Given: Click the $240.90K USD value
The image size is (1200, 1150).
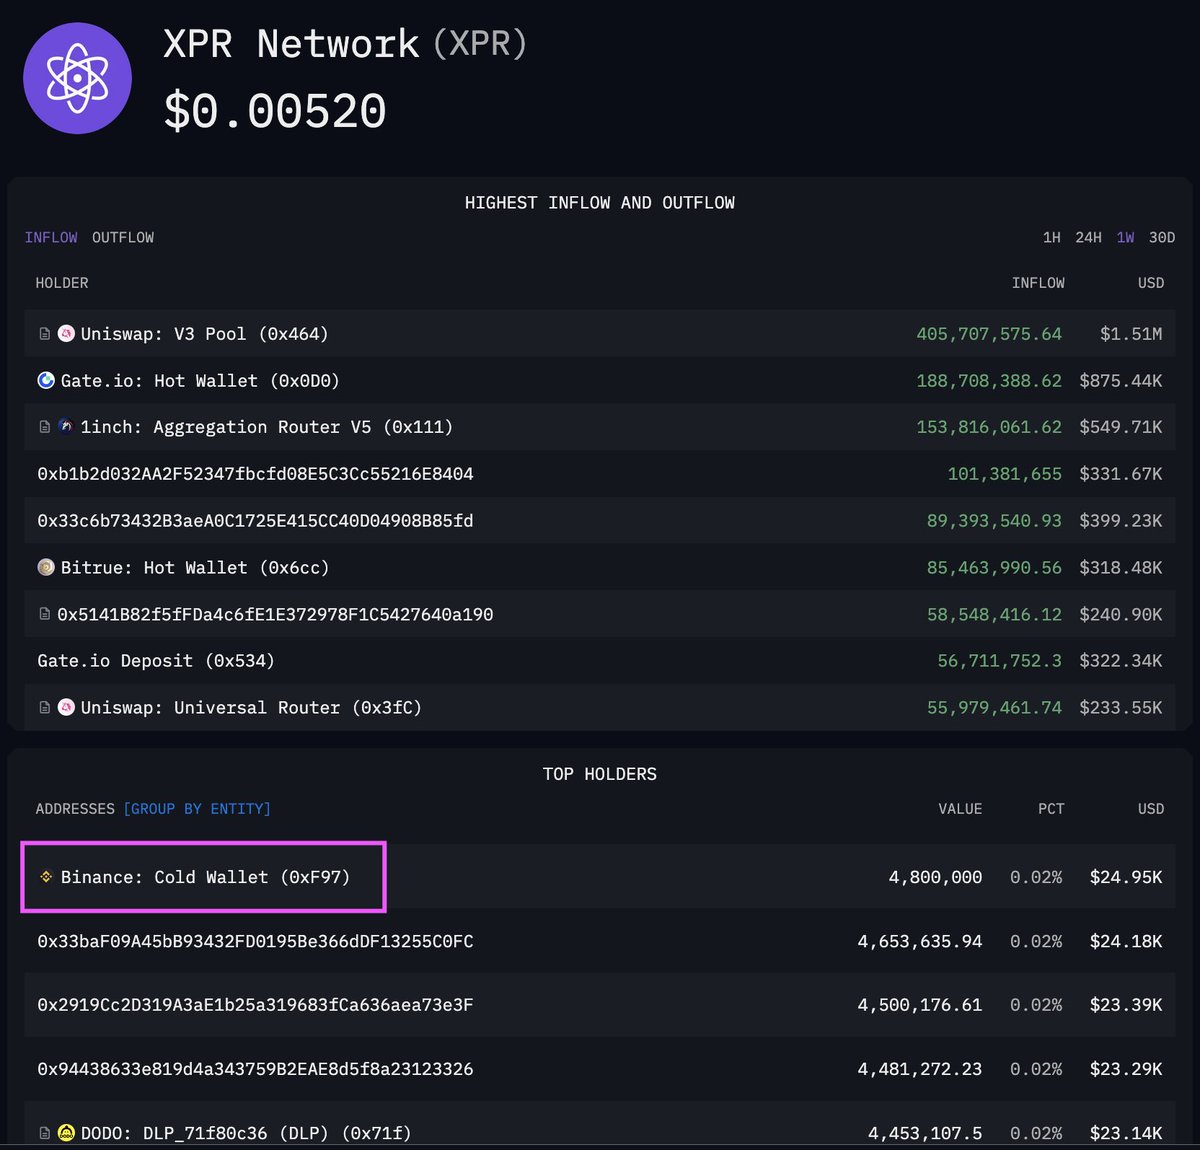Looking at the screenshot, I should click(1121, 614).
